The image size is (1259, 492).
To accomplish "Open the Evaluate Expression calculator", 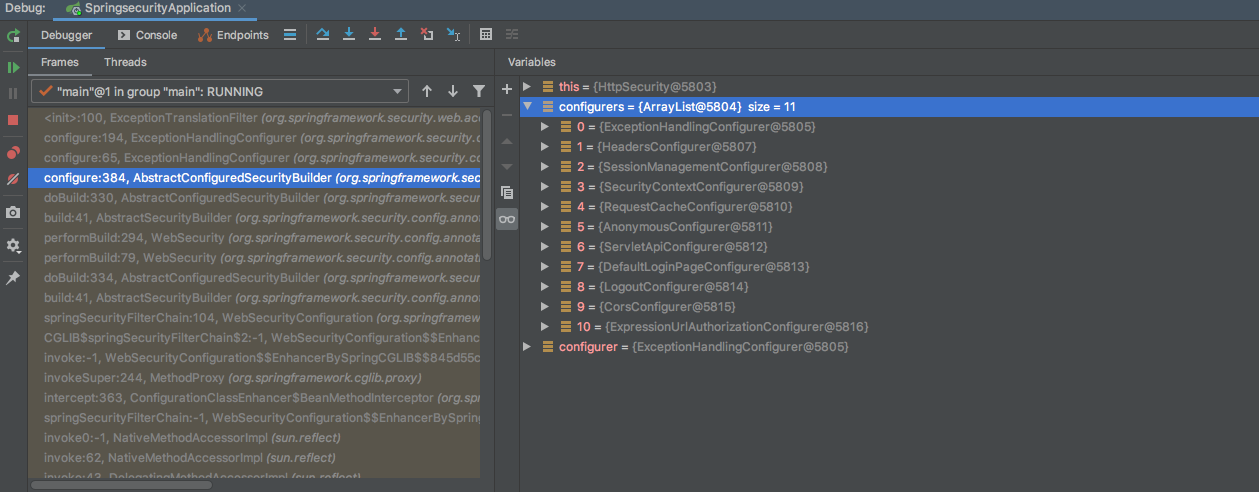I will click(486, 34).
